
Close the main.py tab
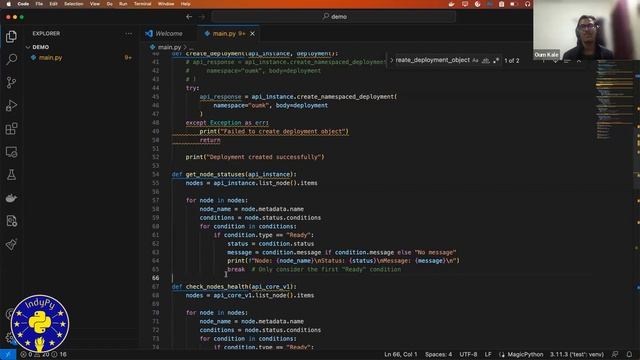coord(252,33)
